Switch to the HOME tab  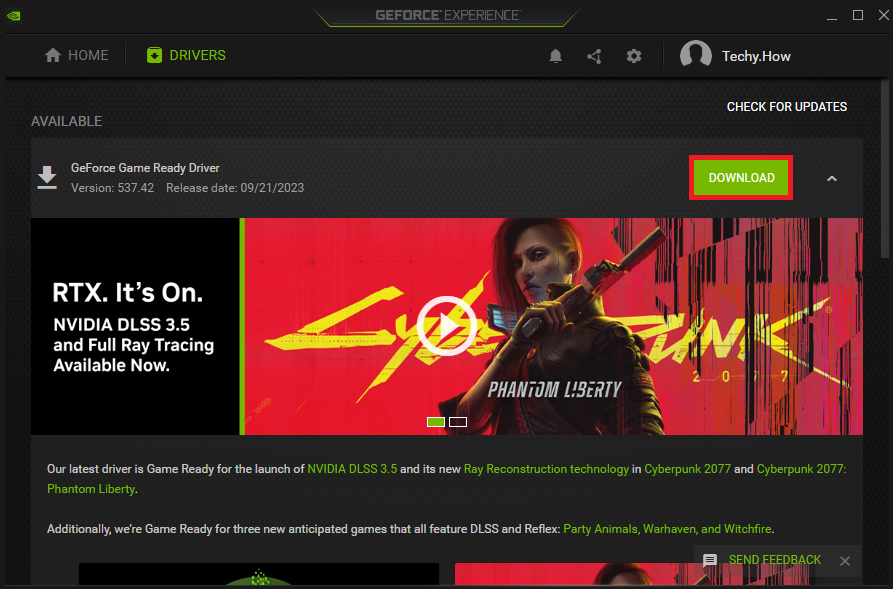76,55
